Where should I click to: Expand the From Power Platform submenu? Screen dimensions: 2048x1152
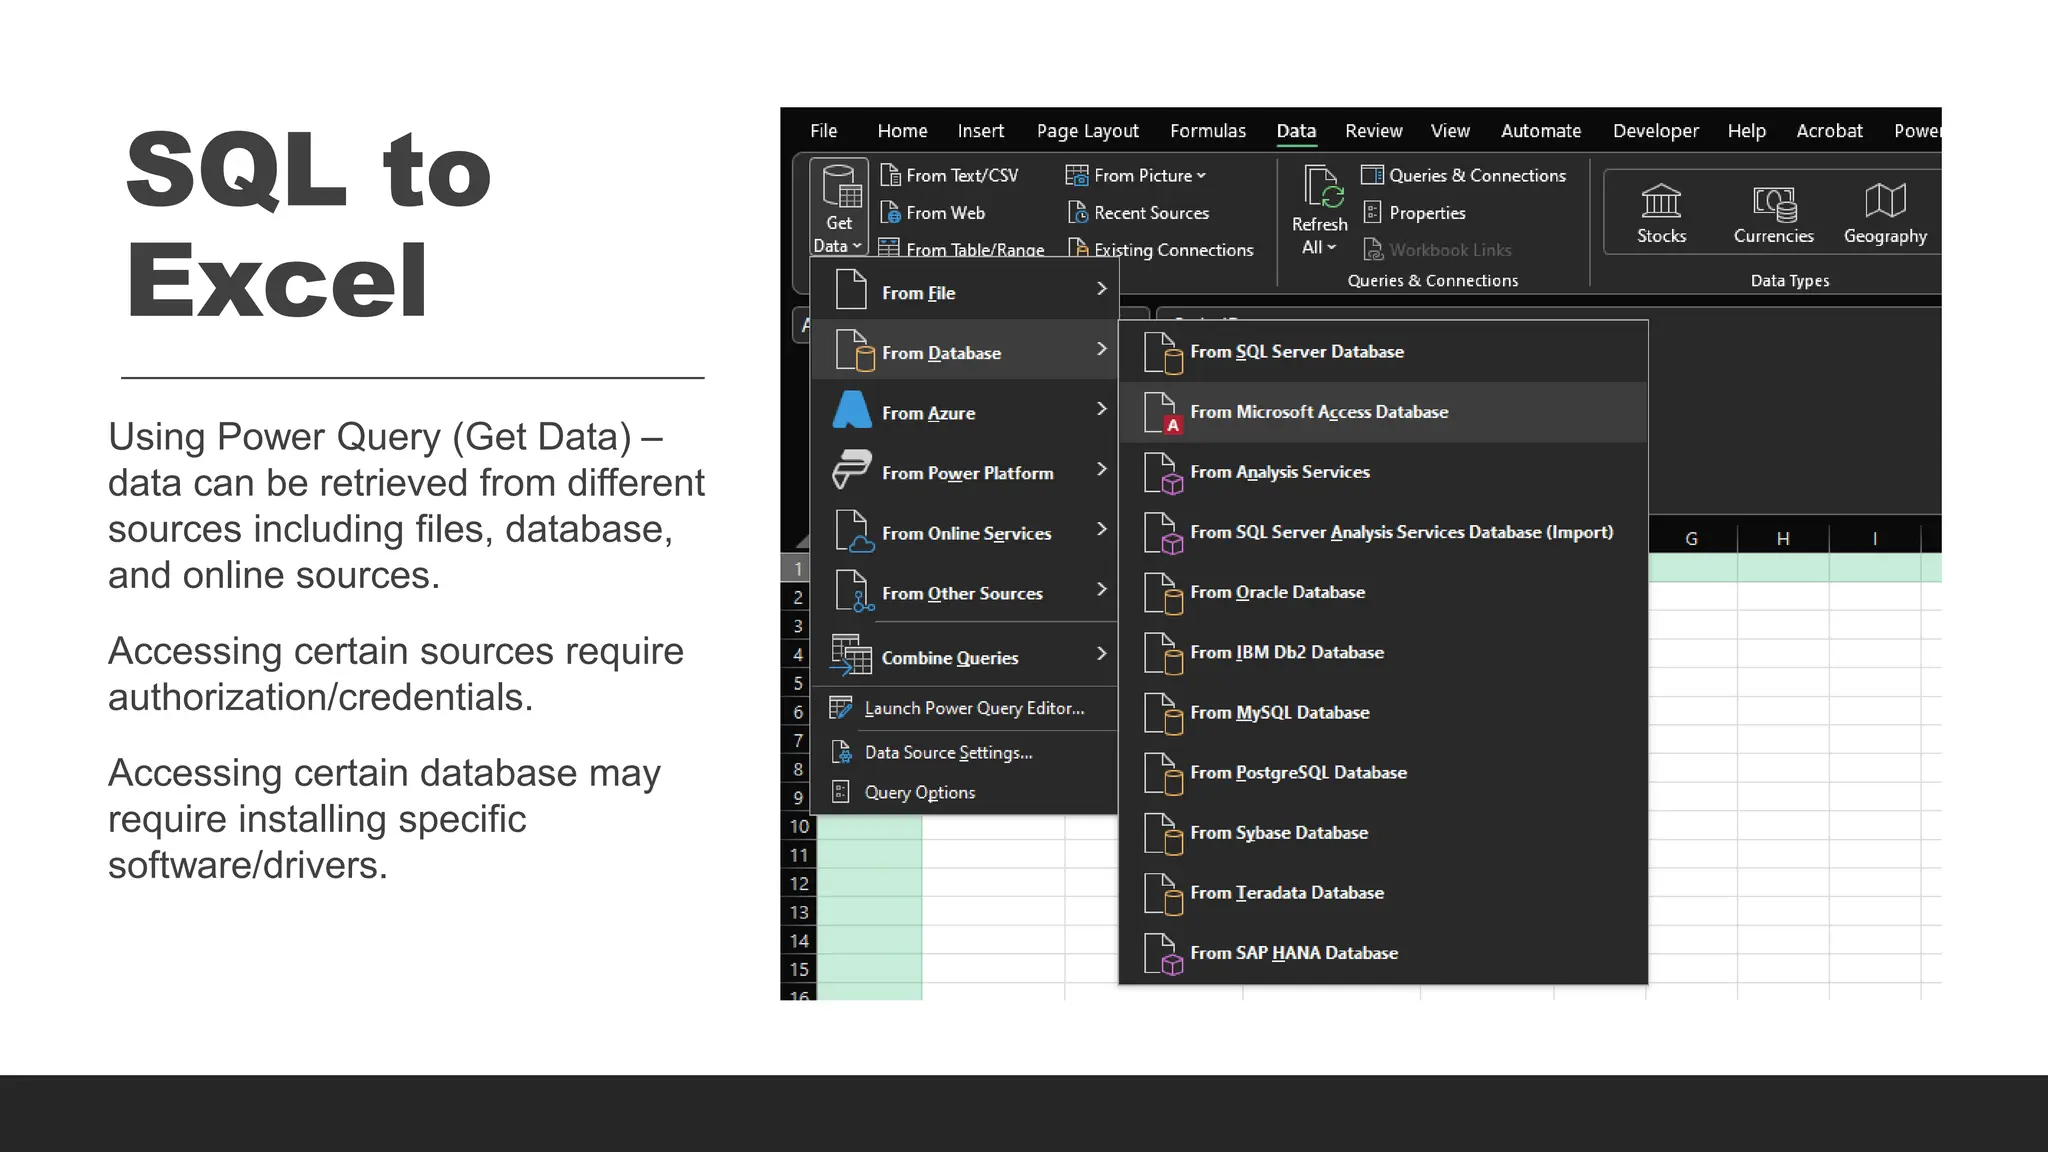(965, 471)
